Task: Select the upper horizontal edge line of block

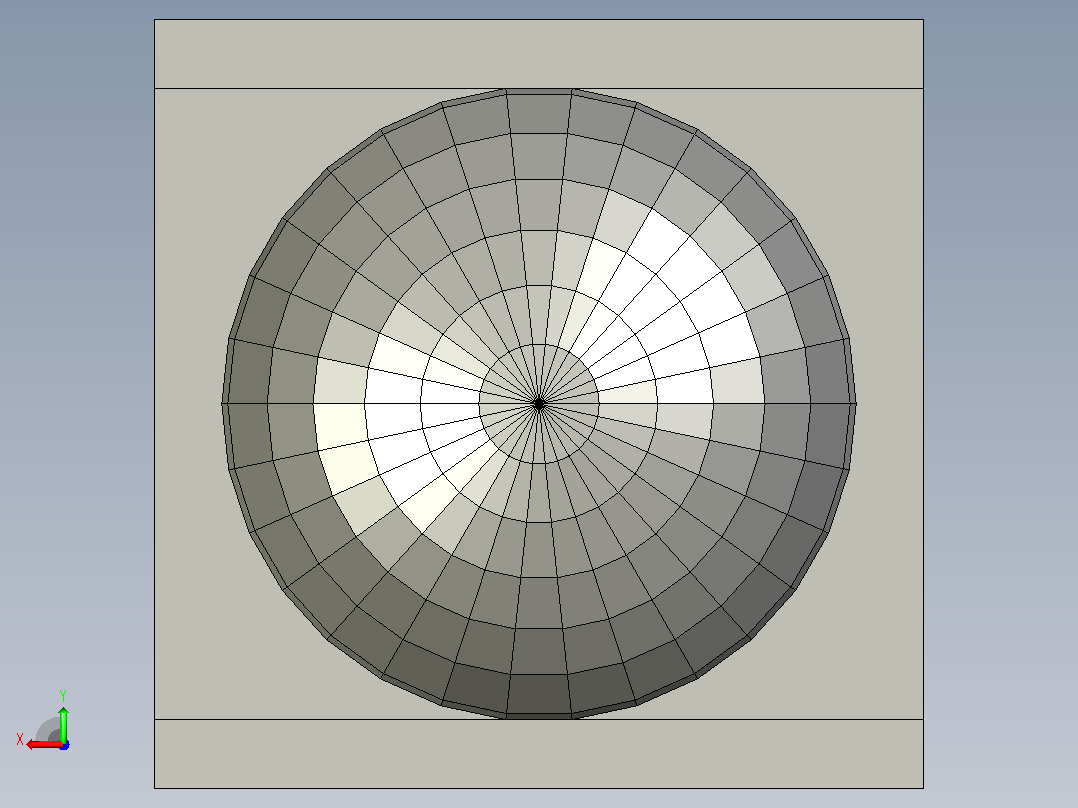Action: click(x=539, y=88)
